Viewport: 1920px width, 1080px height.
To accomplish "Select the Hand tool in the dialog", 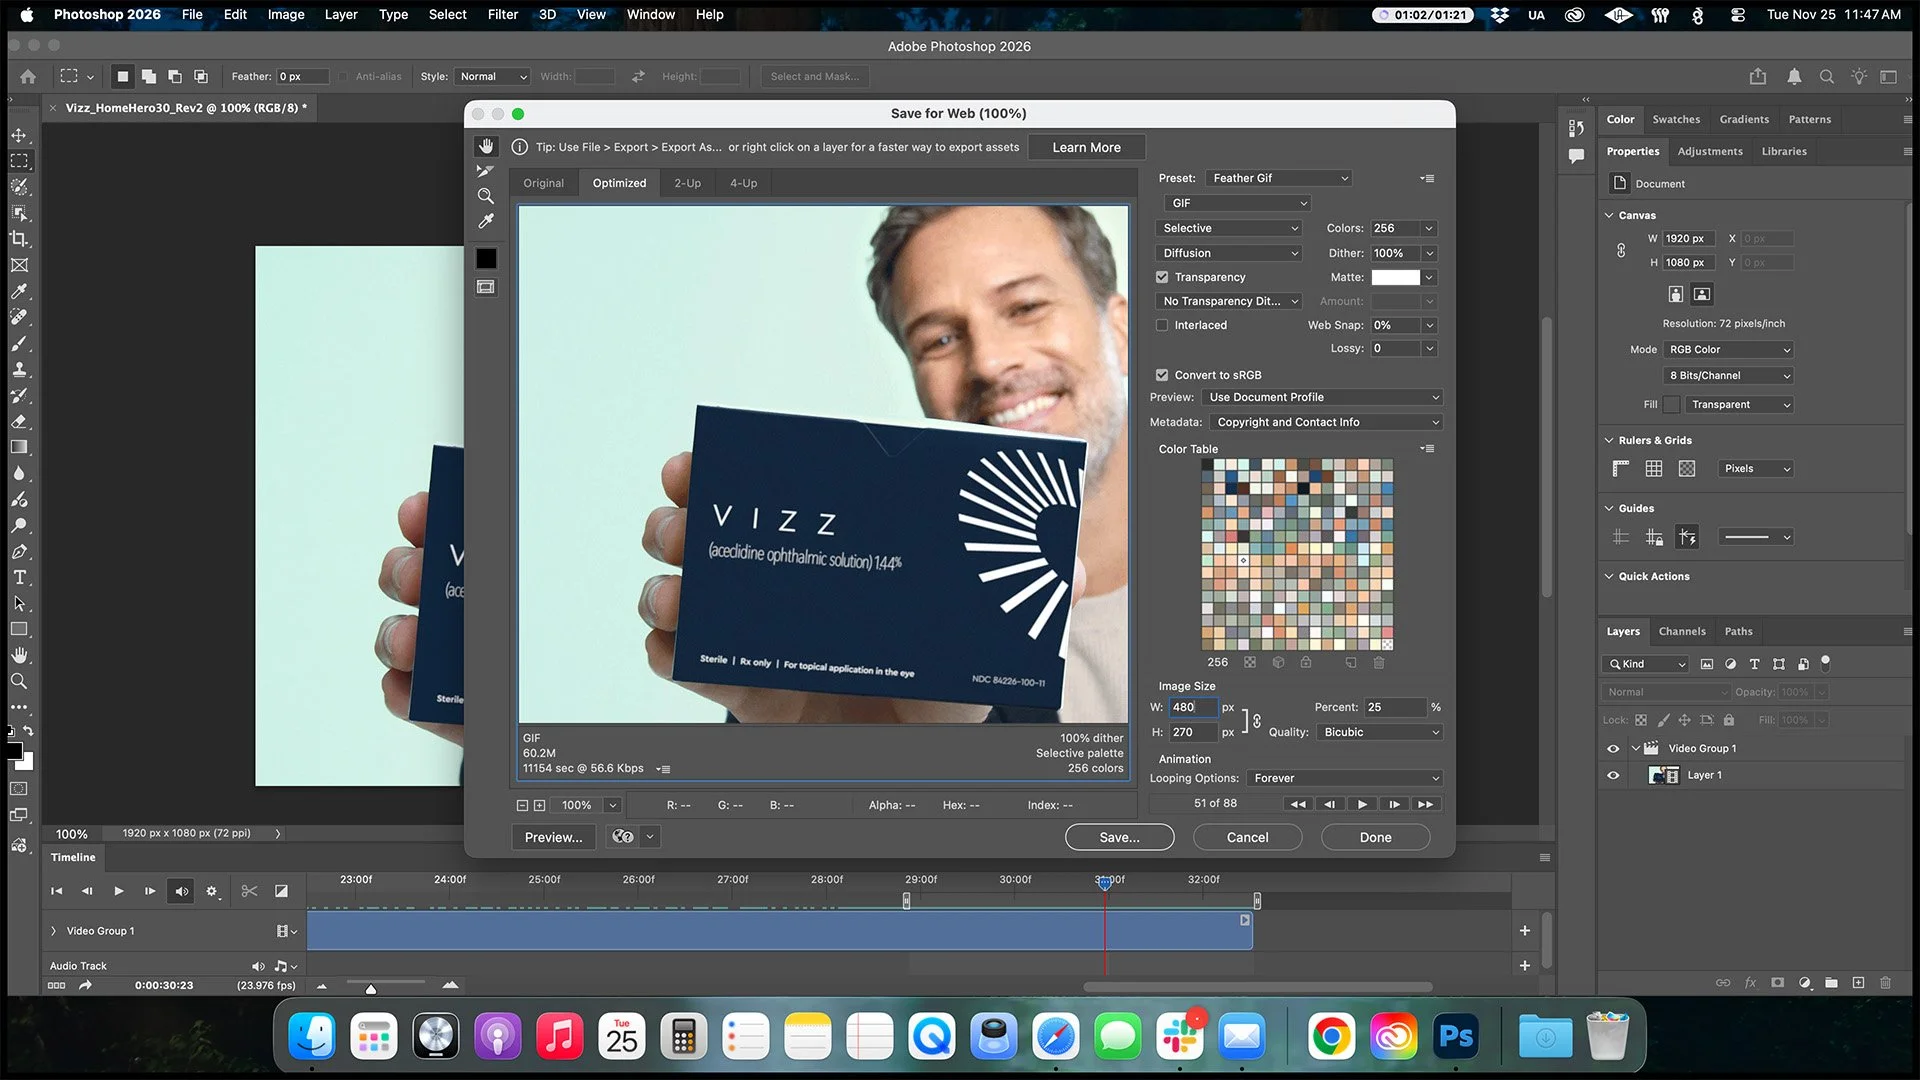I will pos(487,145).
